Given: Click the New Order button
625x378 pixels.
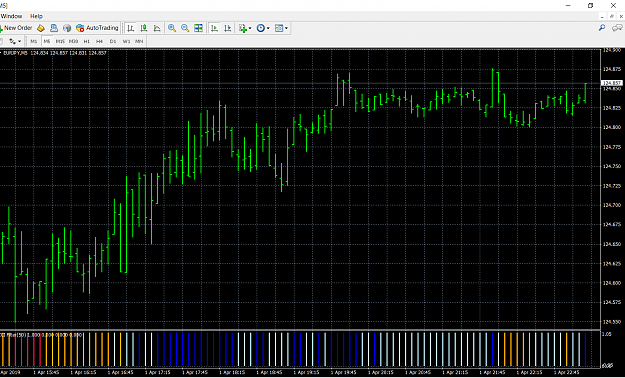Looking at the screenshot, I should point(16,28).
